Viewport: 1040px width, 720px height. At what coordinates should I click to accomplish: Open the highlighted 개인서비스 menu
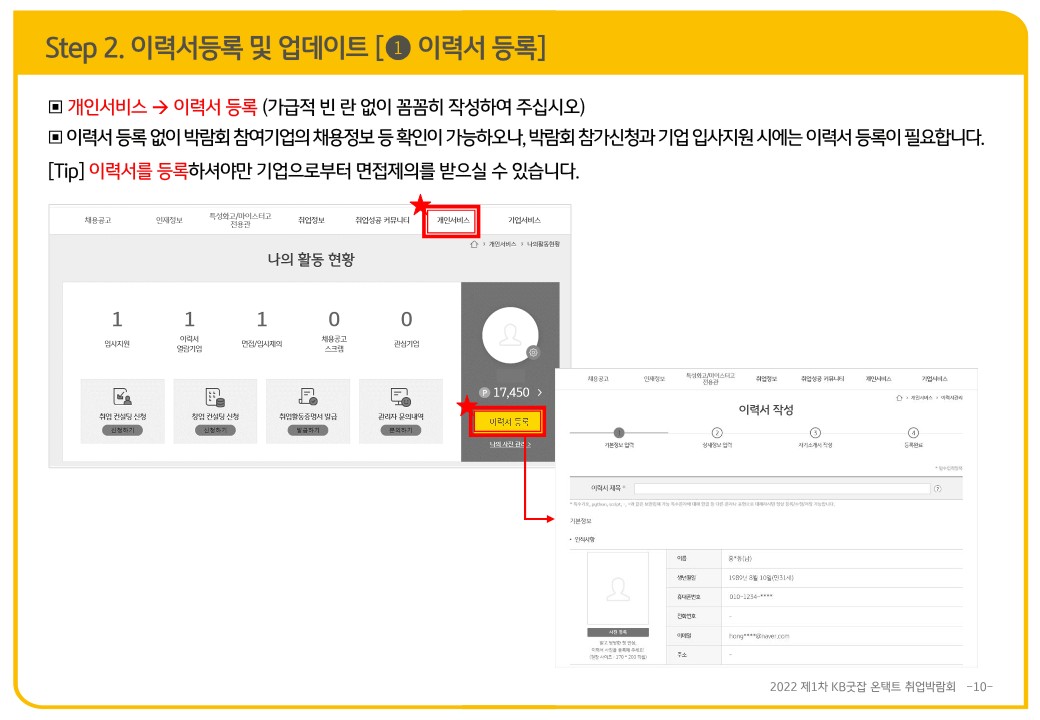click(x=453, y=220)
